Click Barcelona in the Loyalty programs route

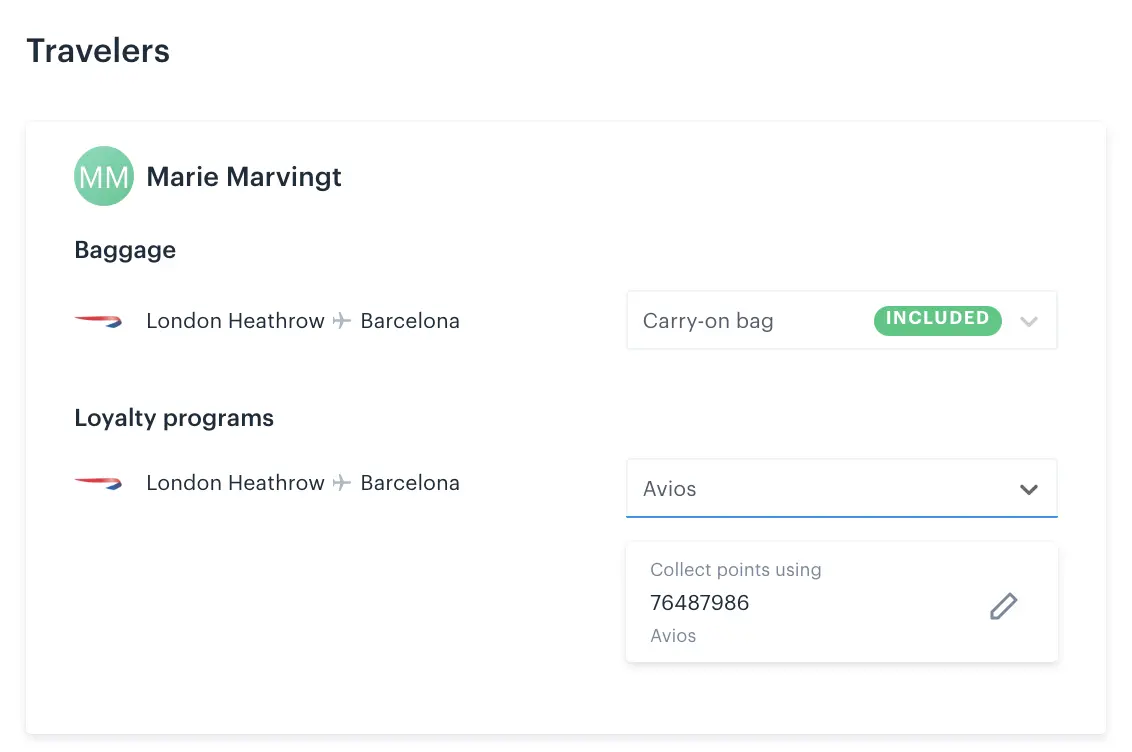[410, 482]
